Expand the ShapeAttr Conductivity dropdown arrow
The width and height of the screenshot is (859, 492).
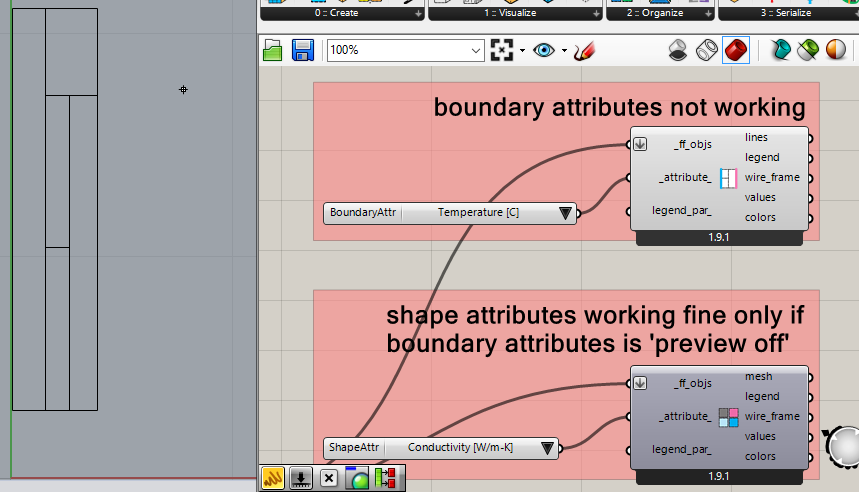(x=548, y=449)
